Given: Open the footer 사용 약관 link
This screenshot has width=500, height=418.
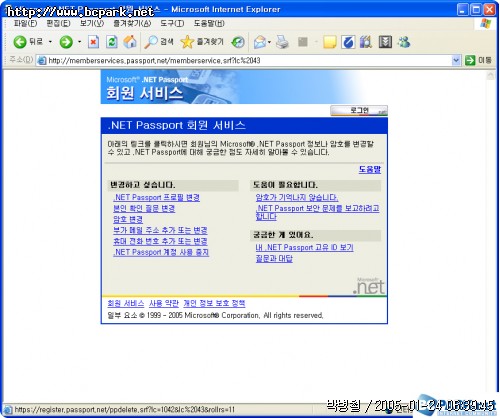Looking at the screenshot, I should click(x=164, y=303).
